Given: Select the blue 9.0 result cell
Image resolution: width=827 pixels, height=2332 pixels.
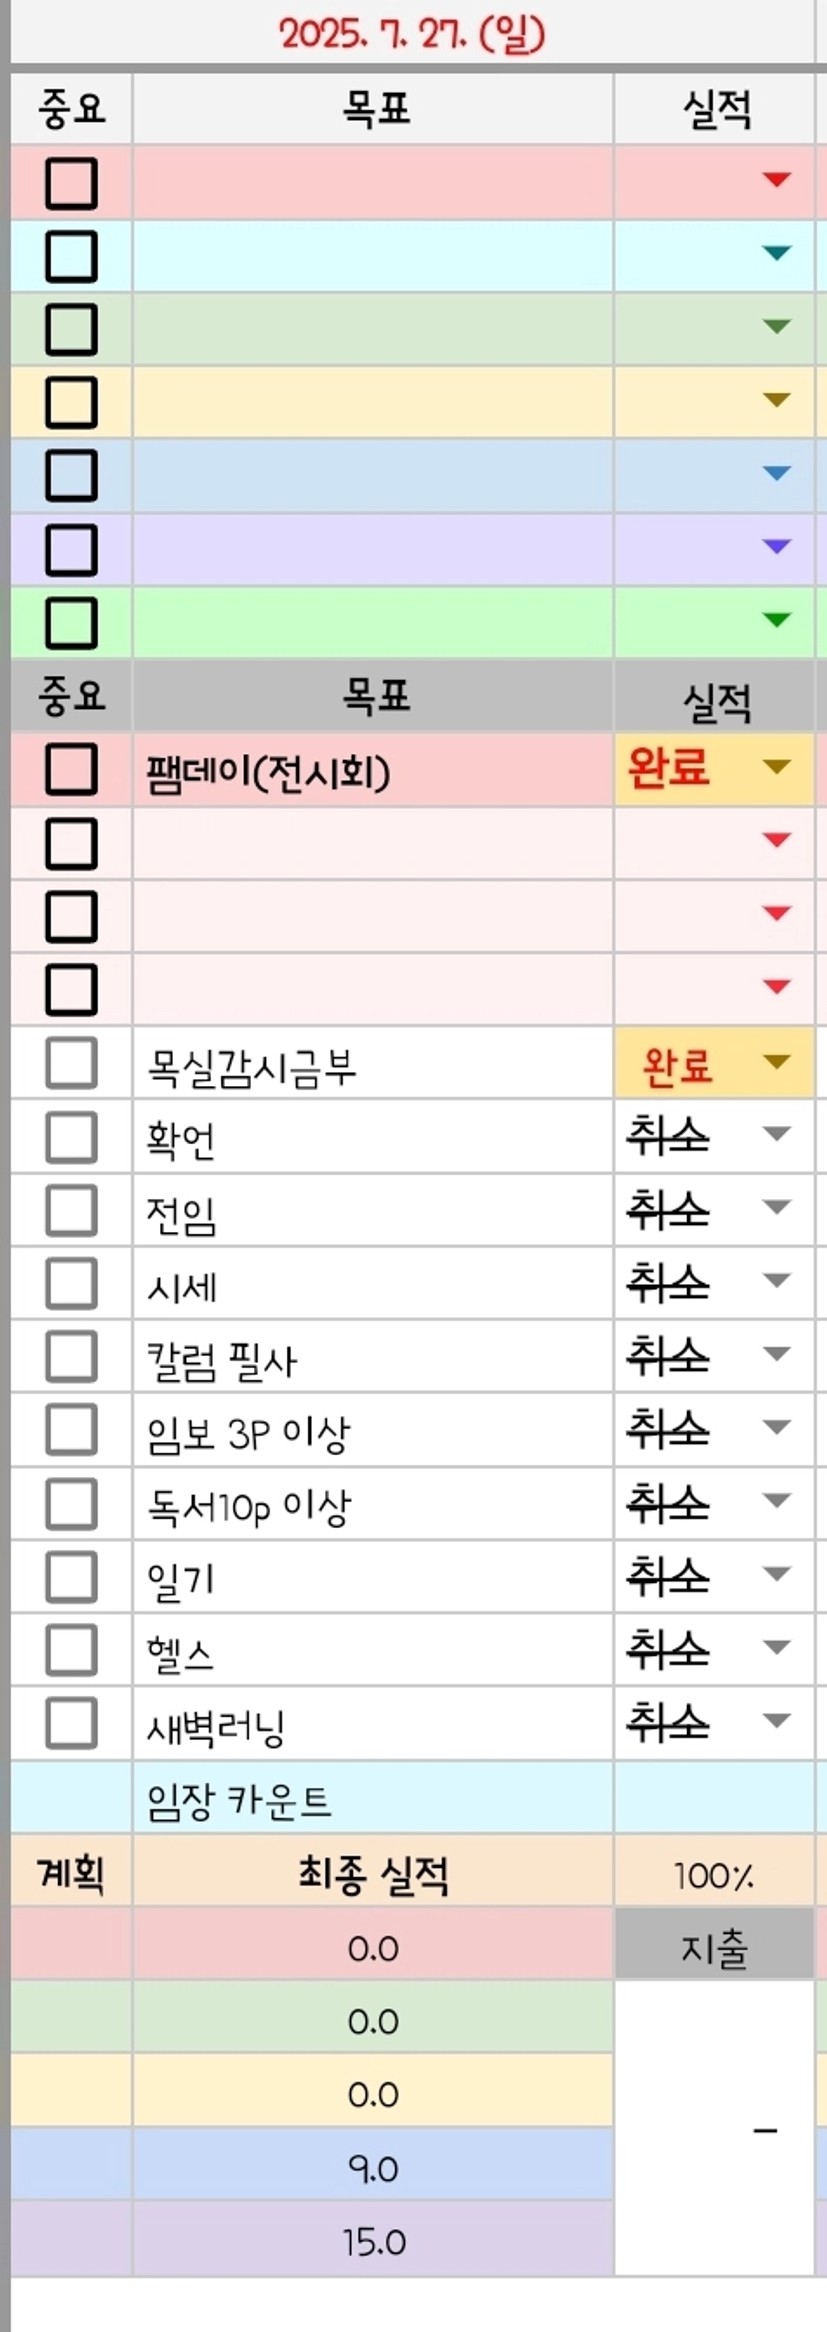Looking at the screenshot, I should [x=373, y=2165].
